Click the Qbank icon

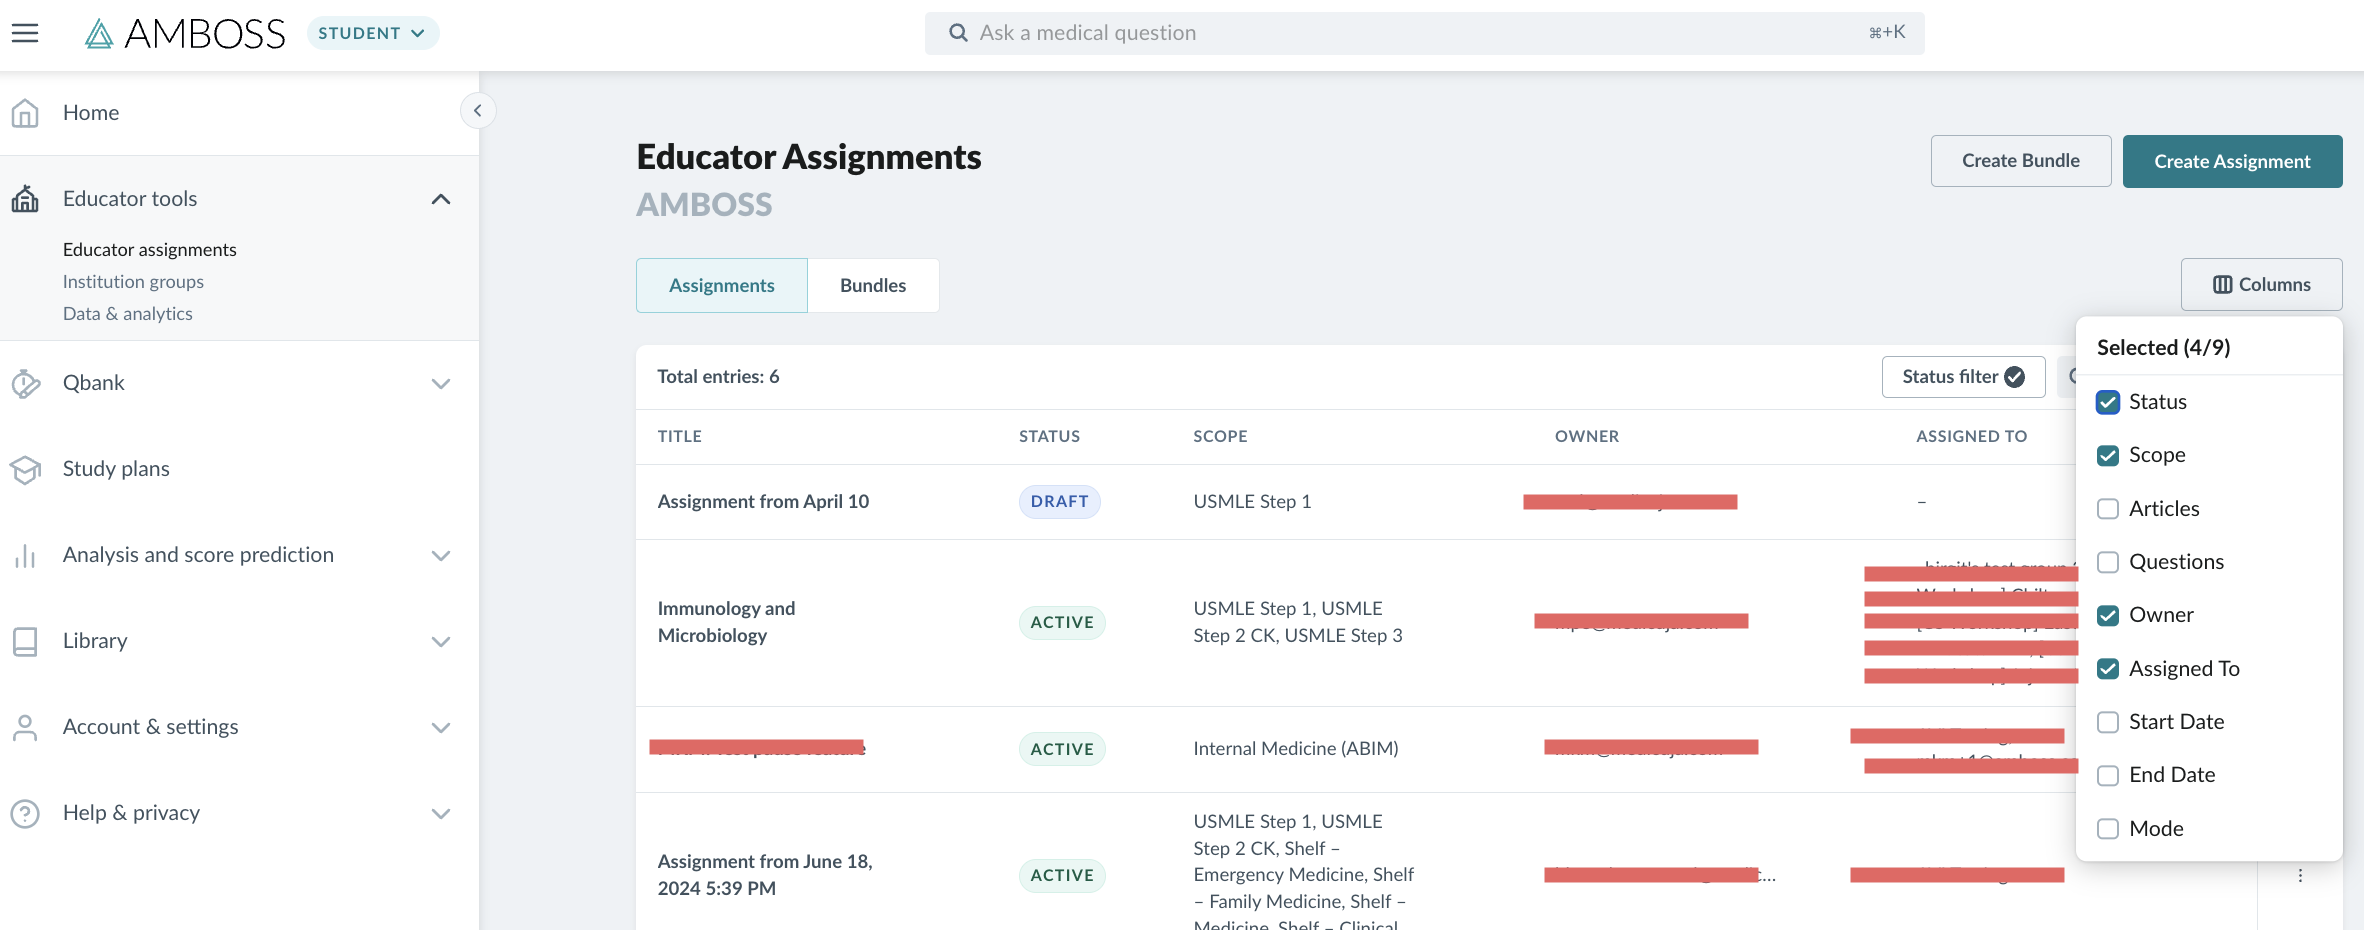25,383
